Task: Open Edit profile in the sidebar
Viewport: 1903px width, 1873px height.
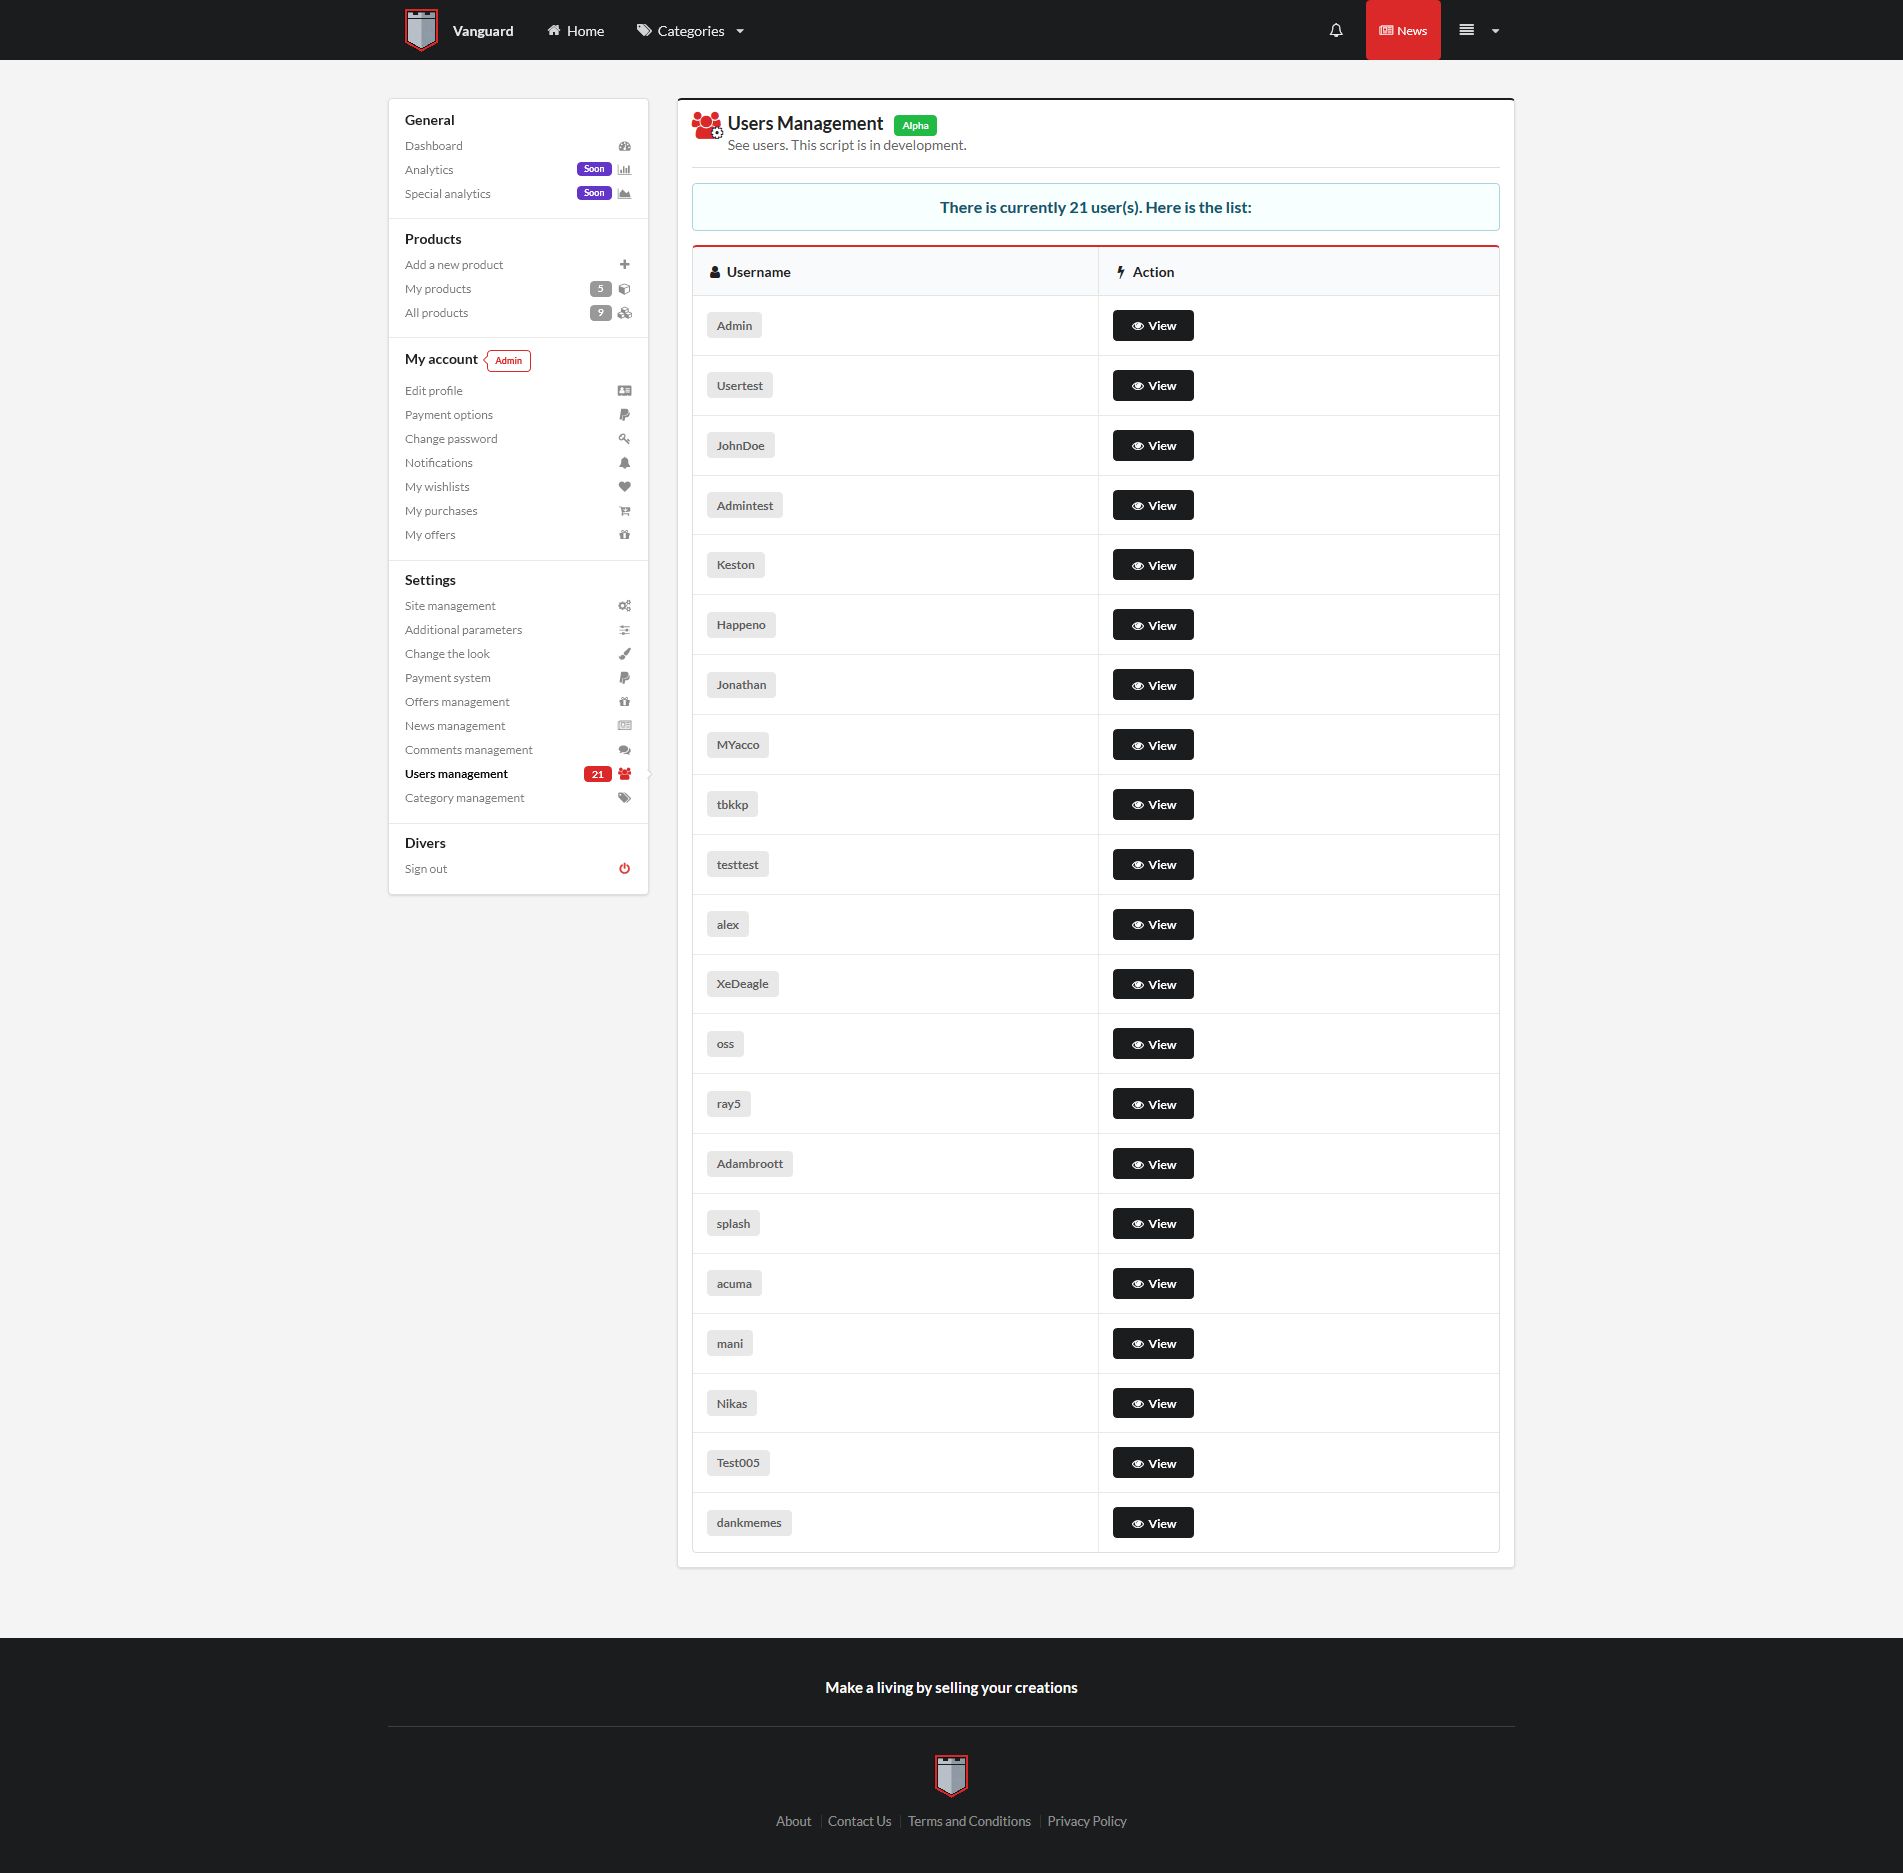Action: point(434,391)
